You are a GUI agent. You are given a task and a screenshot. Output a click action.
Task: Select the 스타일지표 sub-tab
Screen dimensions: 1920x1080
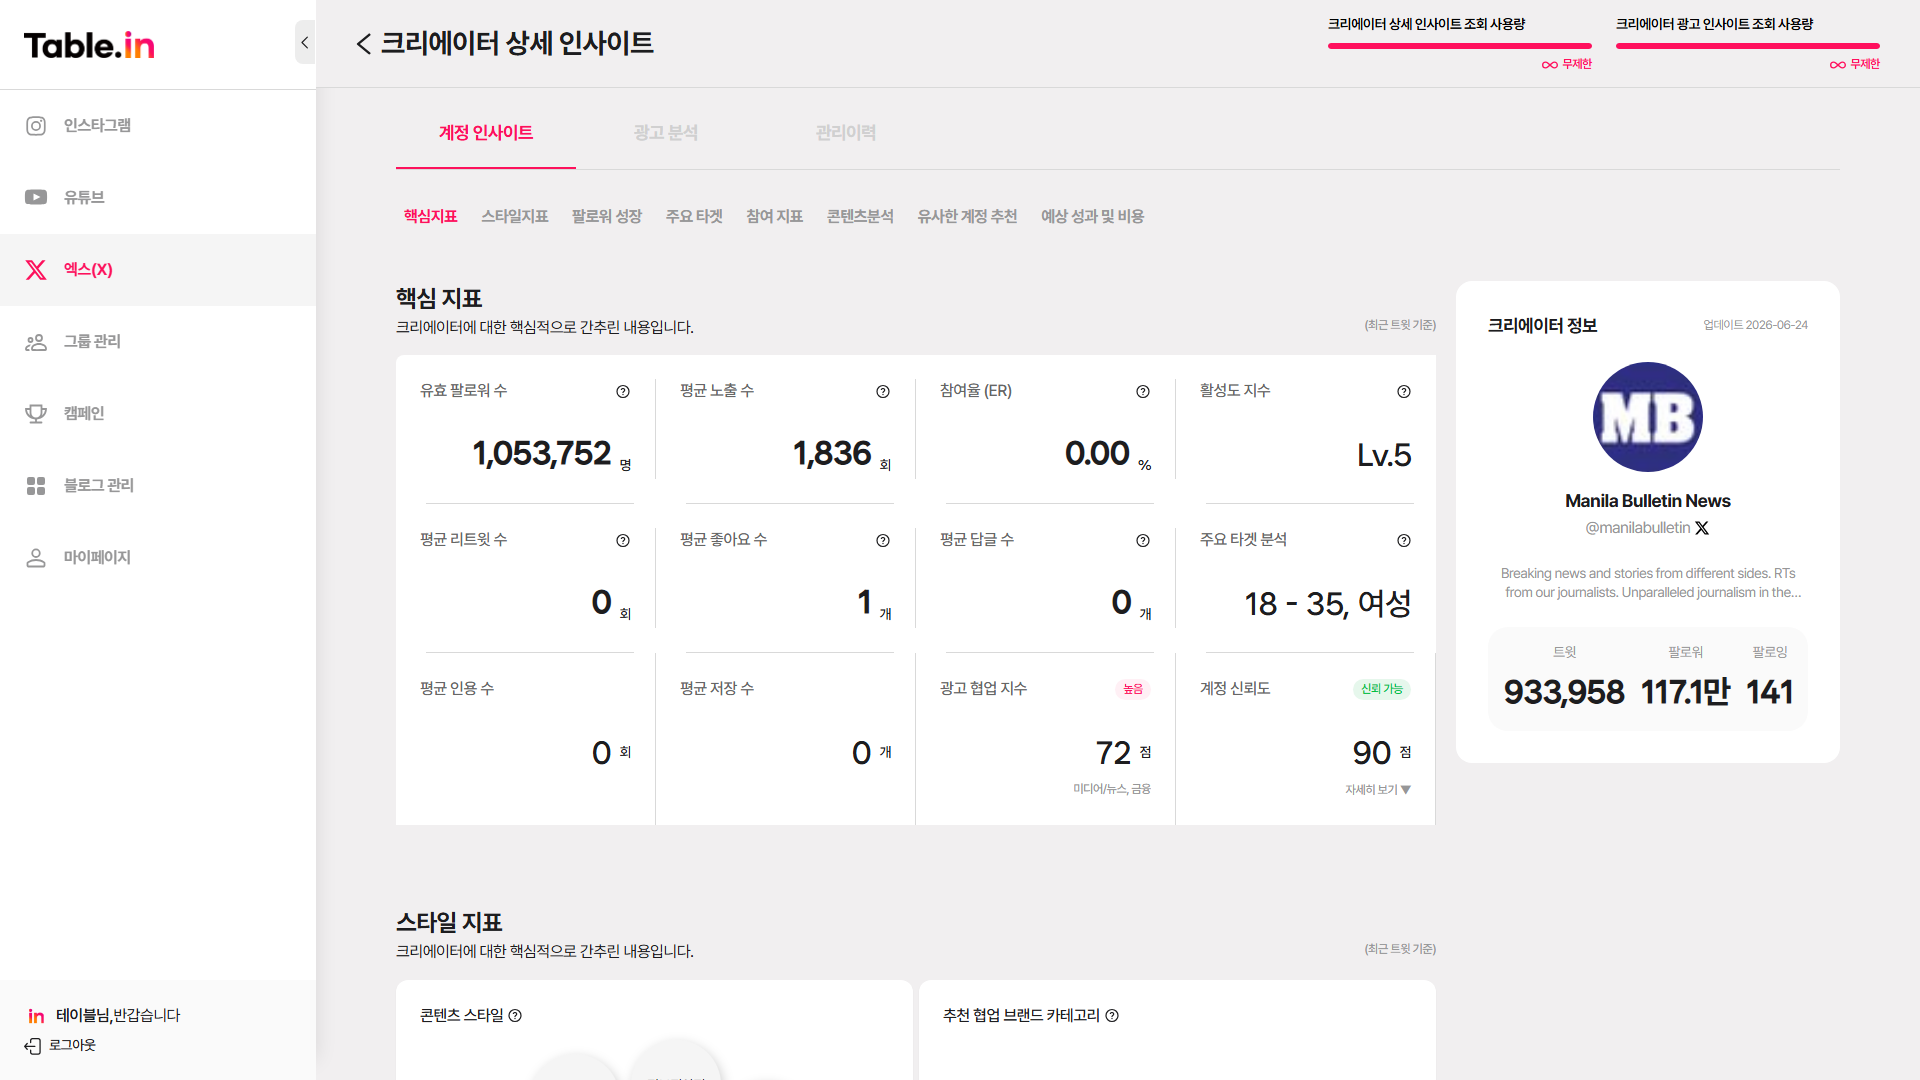point(515,217)
